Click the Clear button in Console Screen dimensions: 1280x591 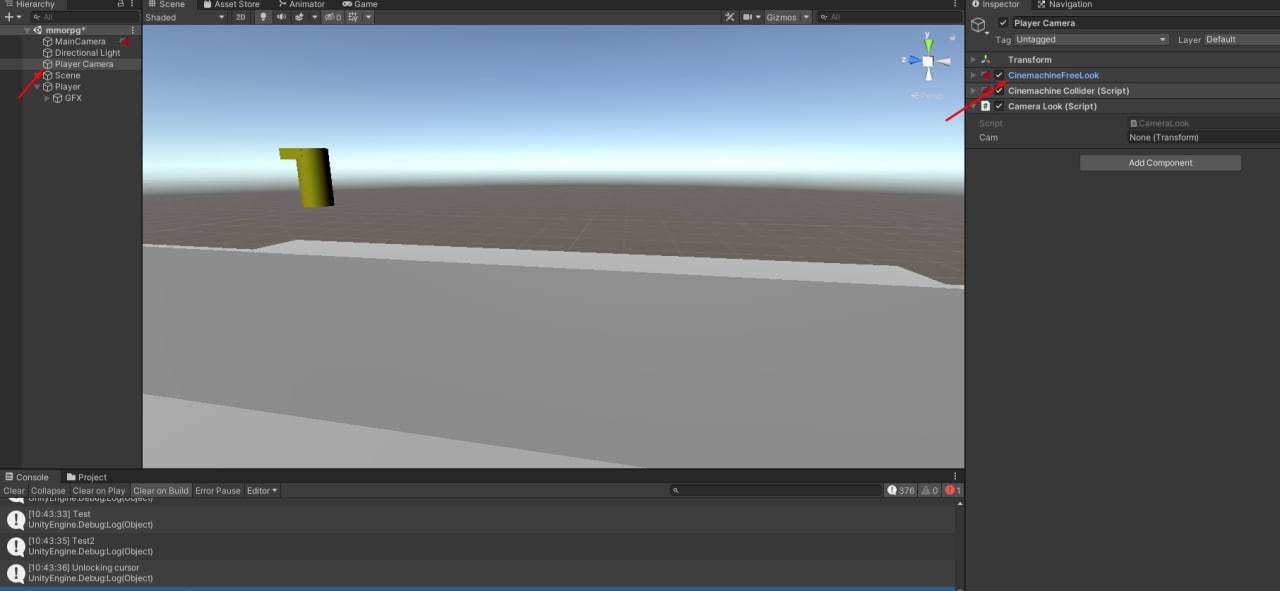point(14,491)
